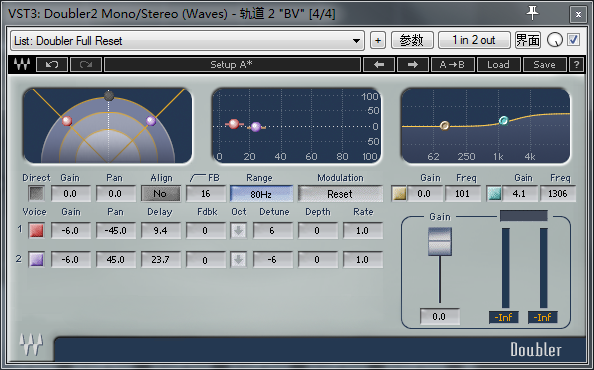Toggle Voice 2 purple enable button
The width and height of the screenshot is (594, 370).
click(x=37, y=259)
